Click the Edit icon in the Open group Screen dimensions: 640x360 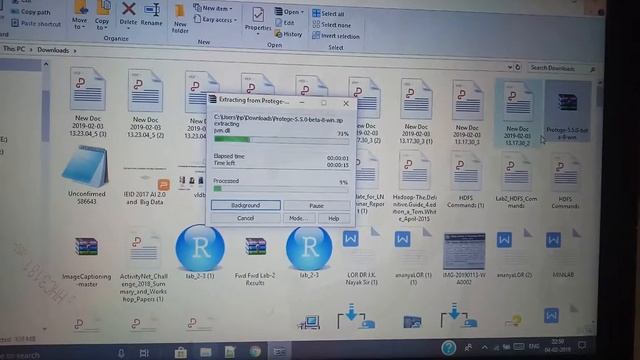285,23
